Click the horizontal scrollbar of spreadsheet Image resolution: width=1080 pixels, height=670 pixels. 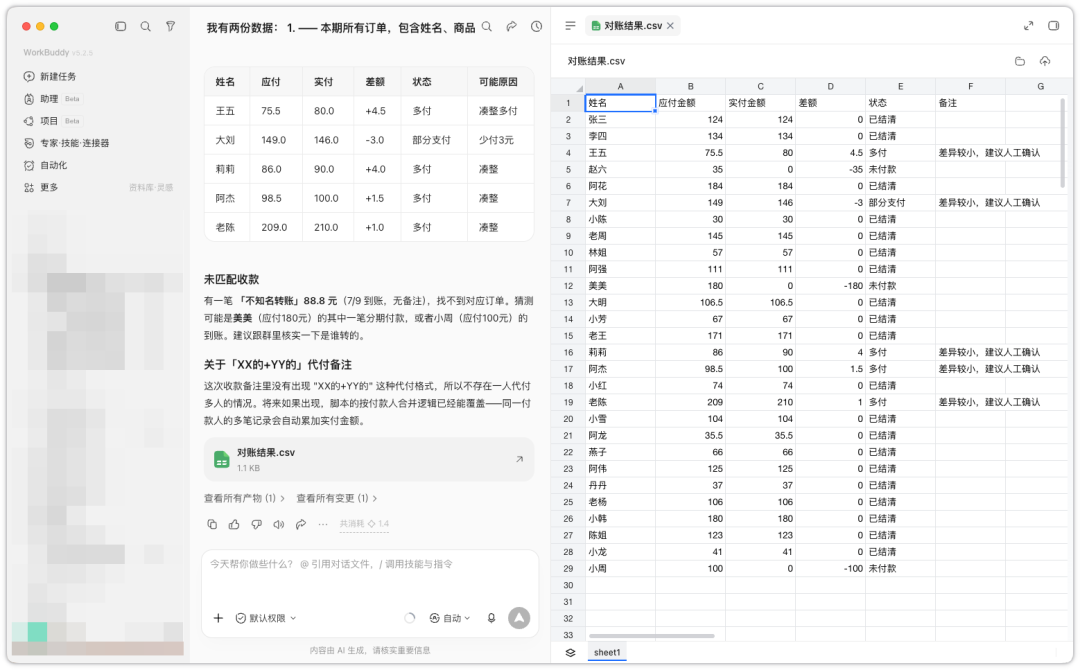[651, 636]
